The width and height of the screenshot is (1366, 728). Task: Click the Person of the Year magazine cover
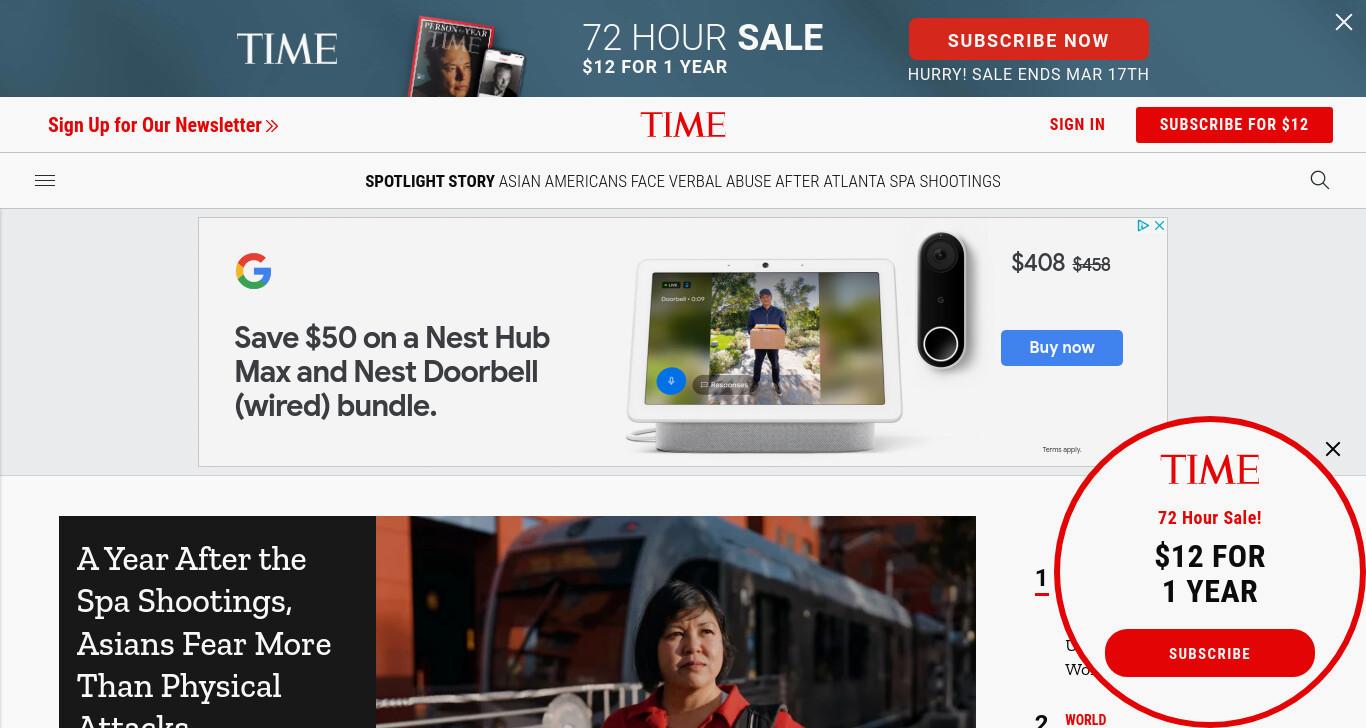point(456,58)
